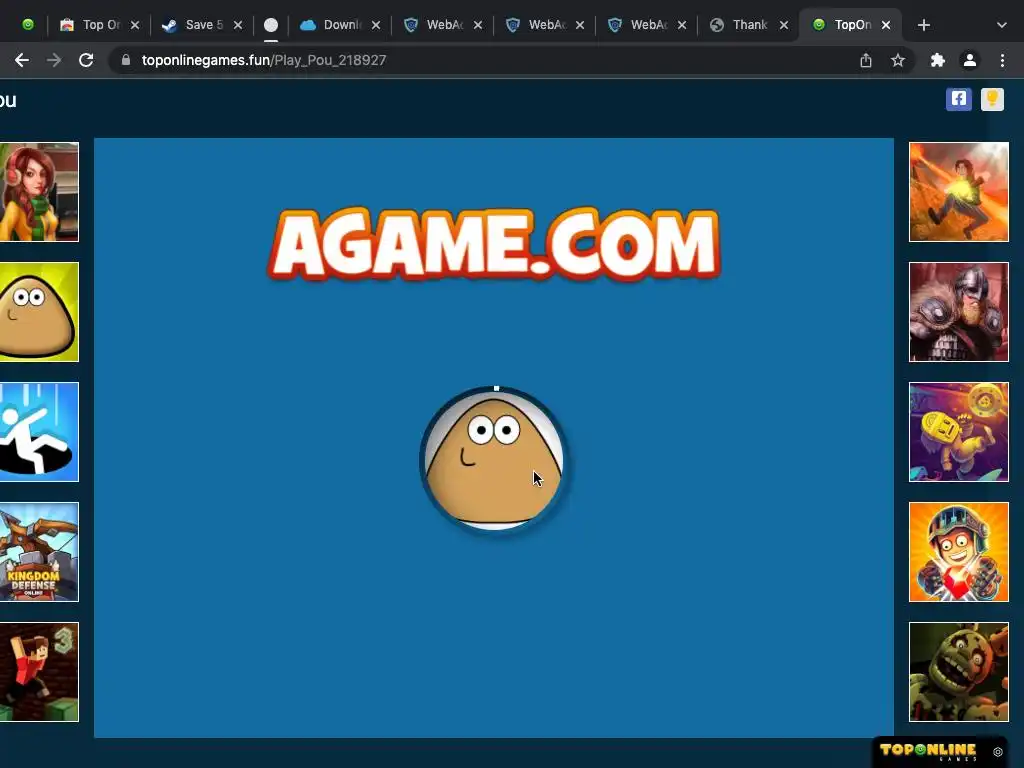Image resolution: width=1024 pixels, height=768 pixels.
Task: Switch to the first WebAc tab
Action: point(442,25)
